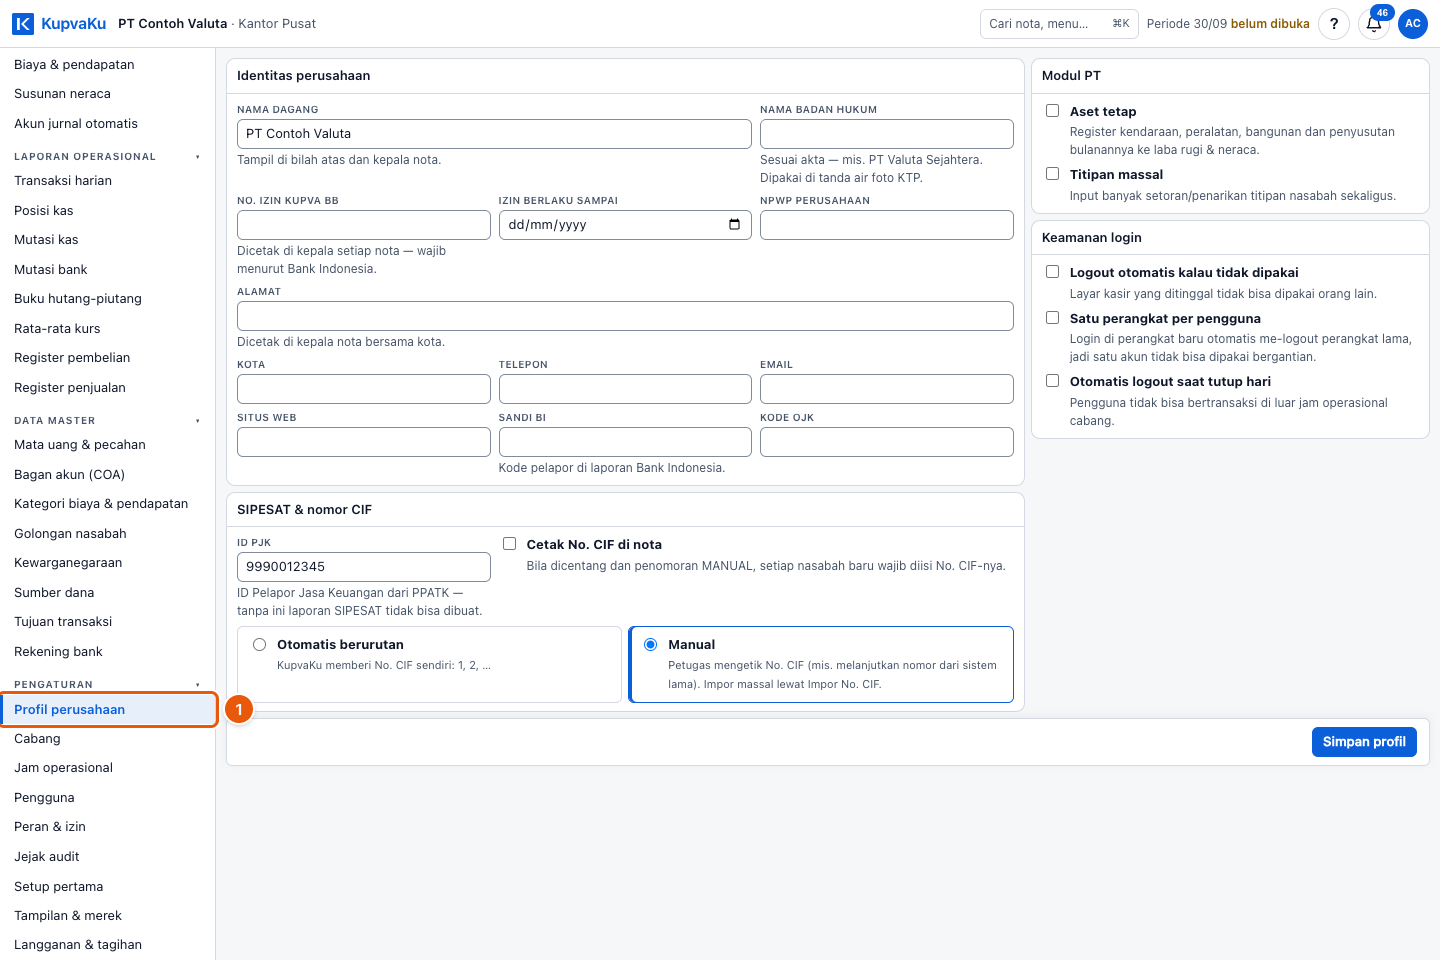This screenshot has height=960, width=1440.
Task: Click the Izin Berlaku Sampai date field
Action: [625, 225]
